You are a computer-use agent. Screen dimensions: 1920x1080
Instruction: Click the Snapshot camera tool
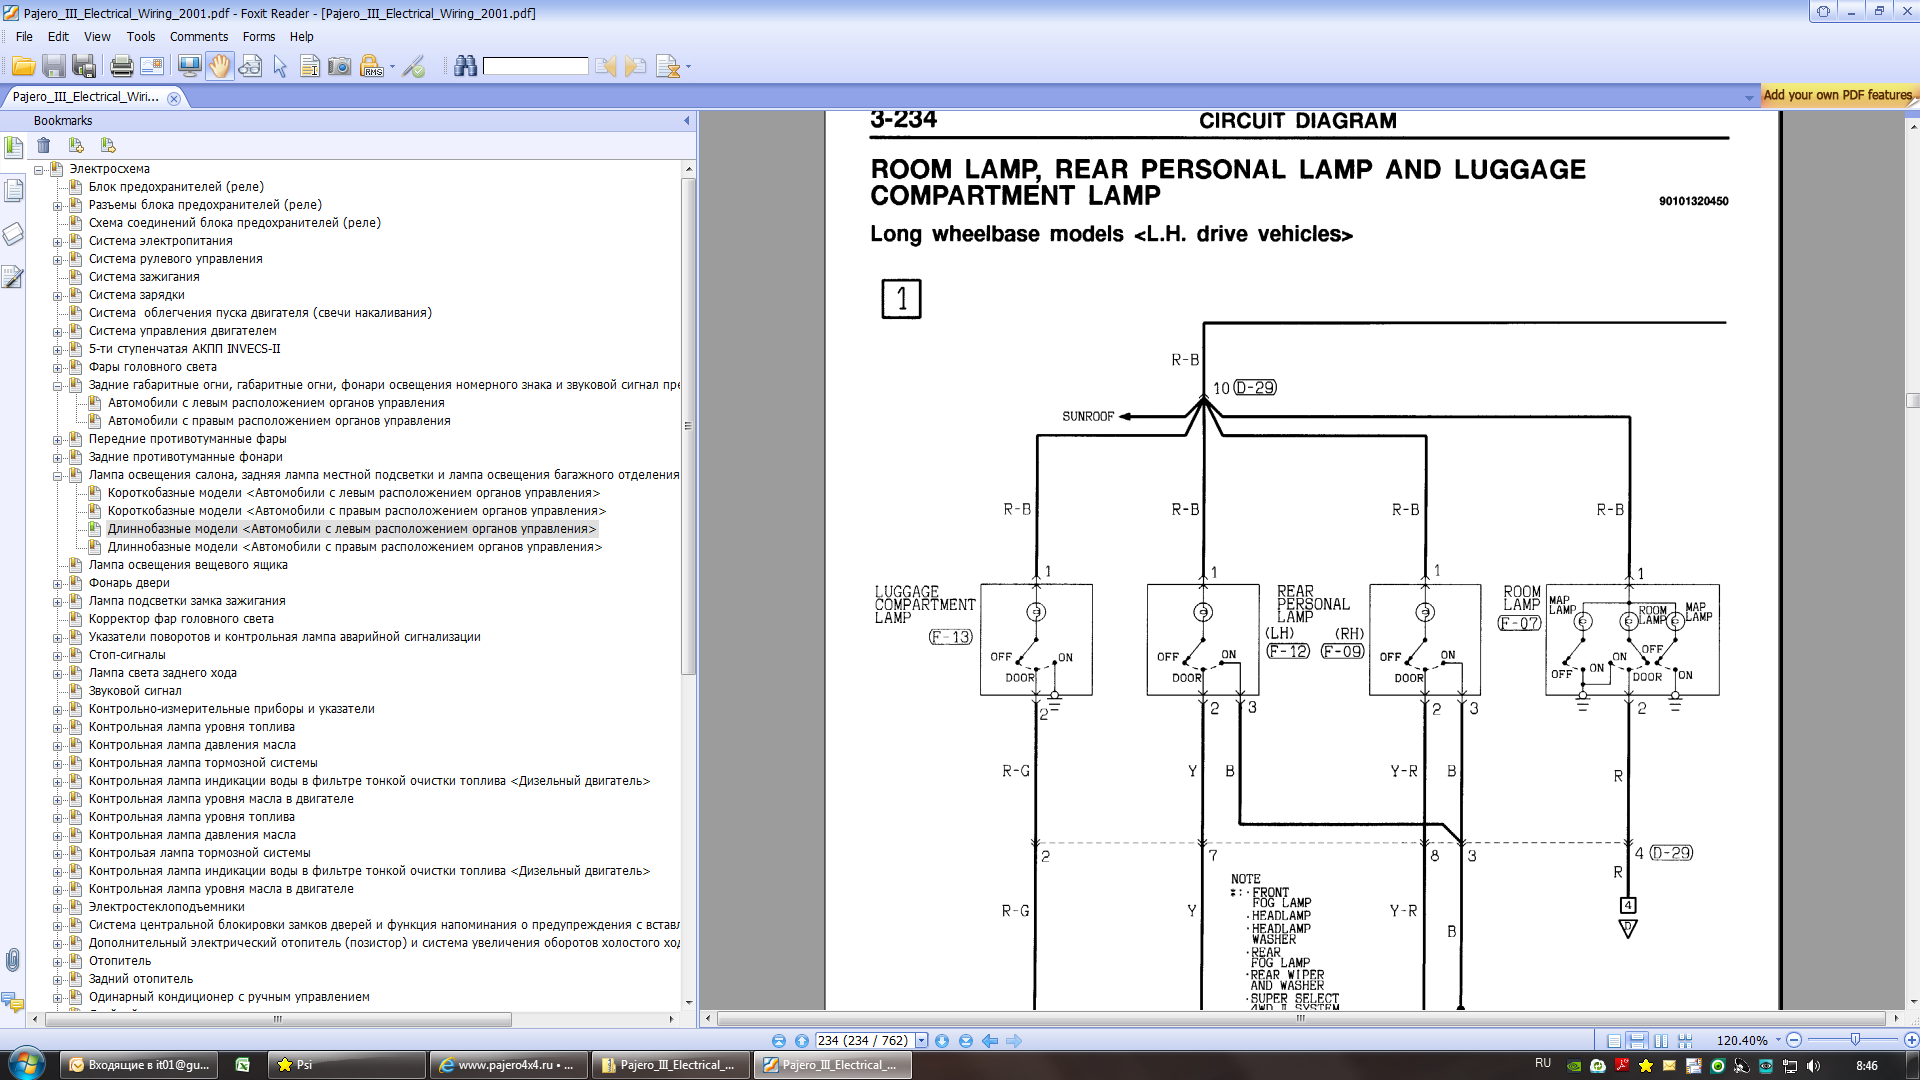point(340,67)
